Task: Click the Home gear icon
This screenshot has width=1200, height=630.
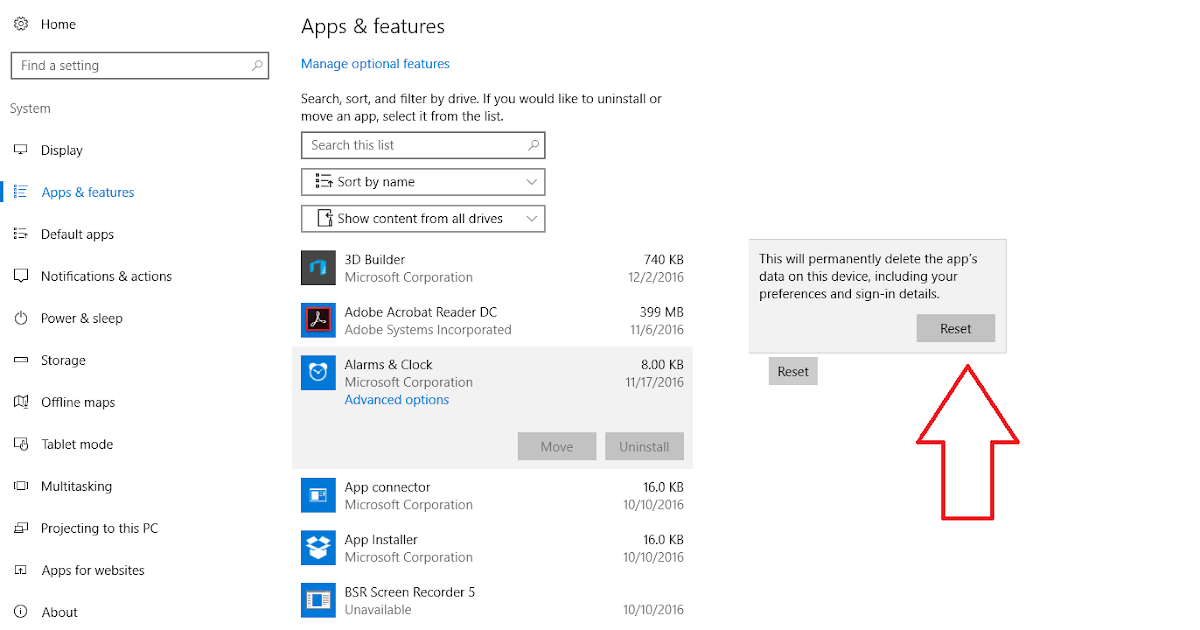Action: [x=21, y=23]
